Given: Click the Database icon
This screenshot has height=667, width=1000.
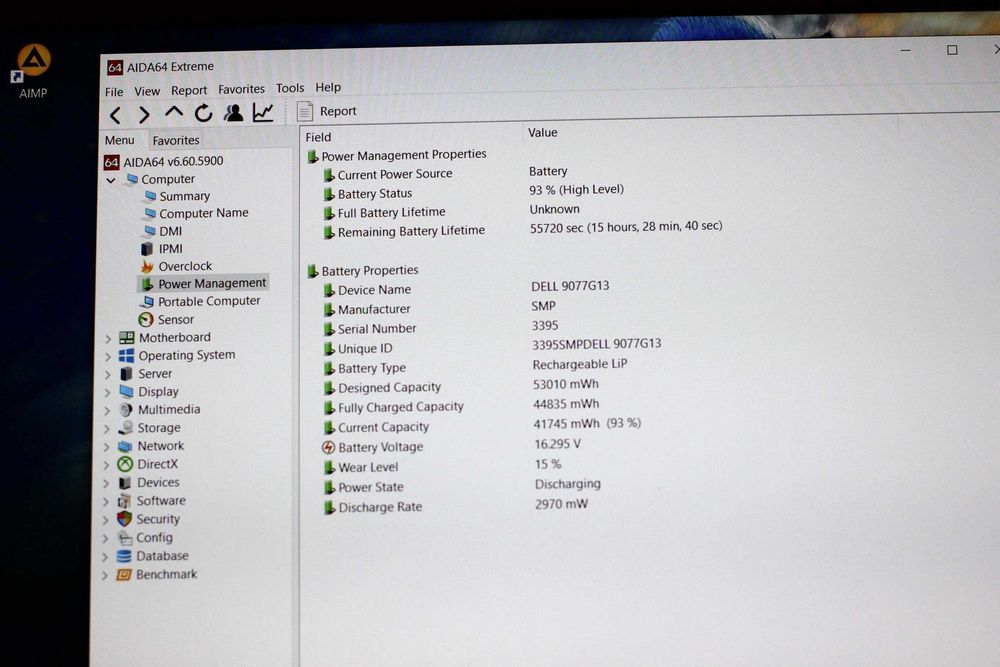Looking at the screenshot, I should coord(124,556).
